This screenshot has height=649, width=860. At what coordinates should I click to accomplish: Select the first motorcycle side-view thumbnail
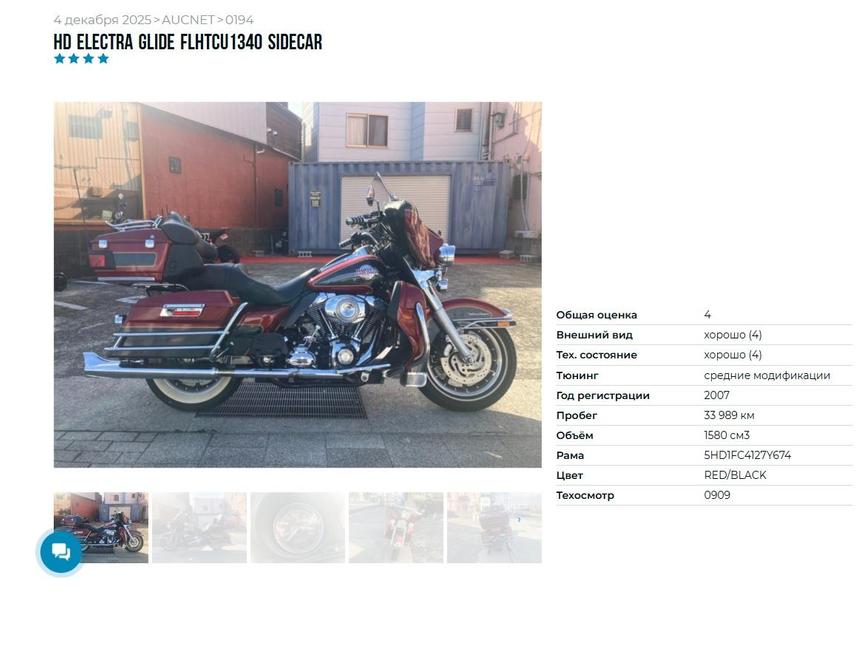click(101, 527)
